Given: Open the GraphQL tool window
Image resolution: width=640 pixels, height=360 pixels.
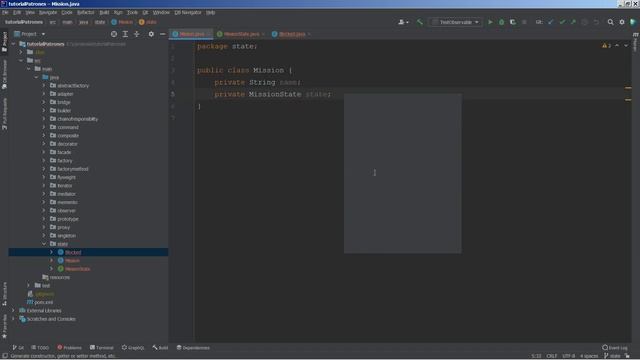Looking at the screenshot, I should pos(133,348).
